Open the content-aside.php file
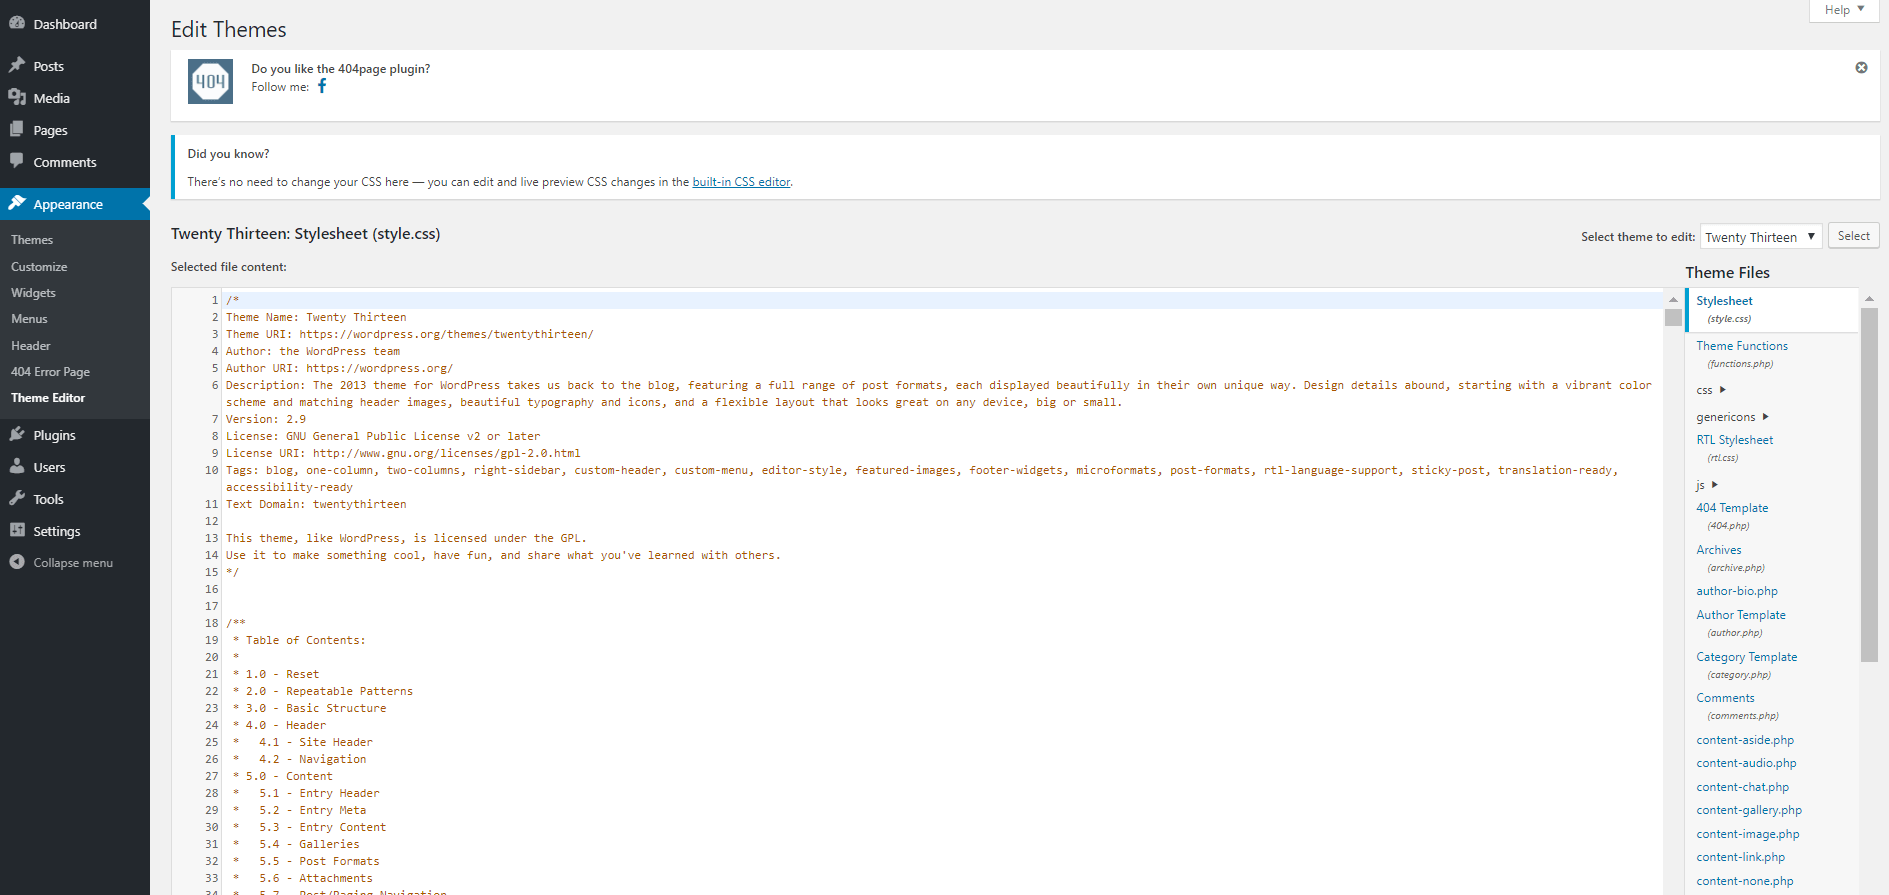The width and height of the screenshot is (1889, 895). coord(1745,740)
